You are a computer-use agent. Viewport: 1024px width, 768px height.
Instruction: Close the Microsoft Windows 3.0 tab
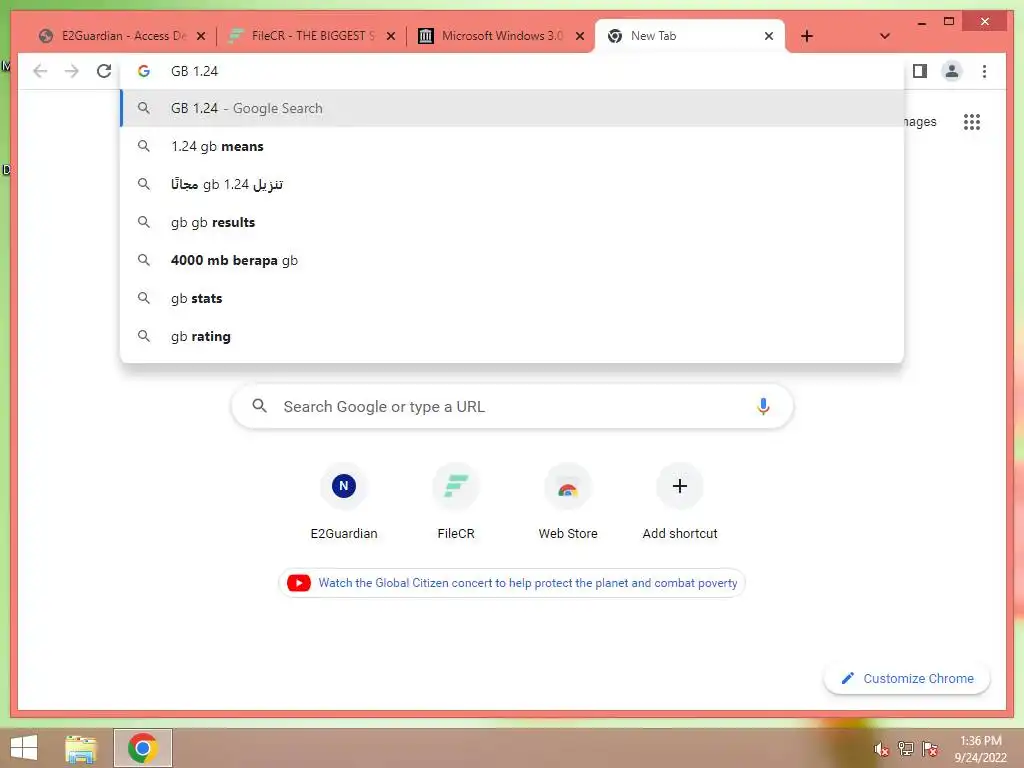(579, 36)
